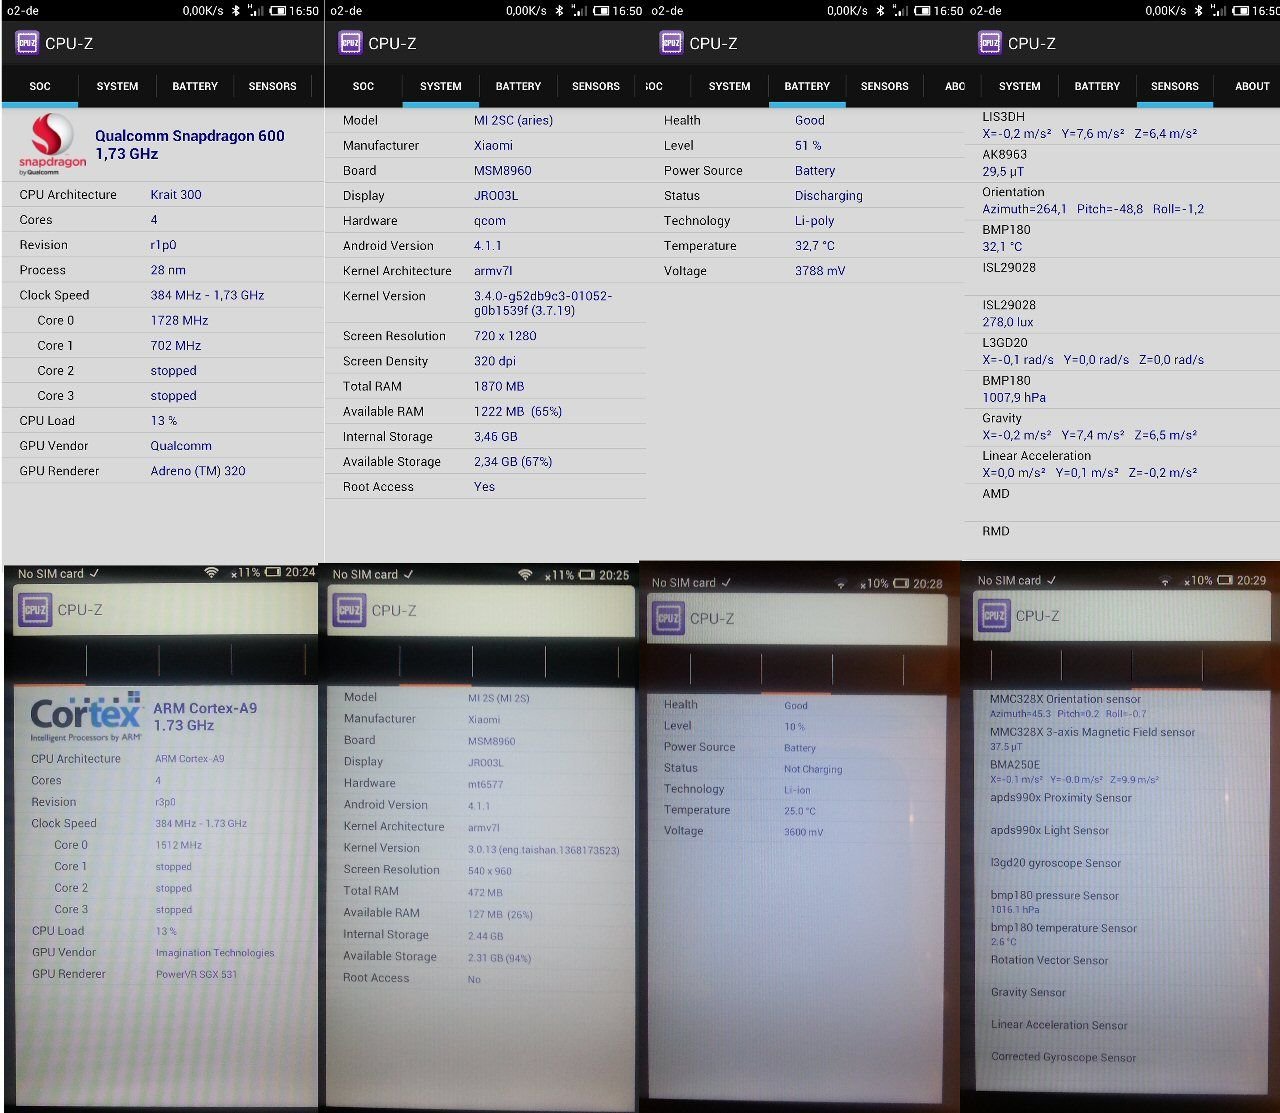Click the '3600 mV' voltage value
The image size is (1280, 1113).
pos(803,832)
